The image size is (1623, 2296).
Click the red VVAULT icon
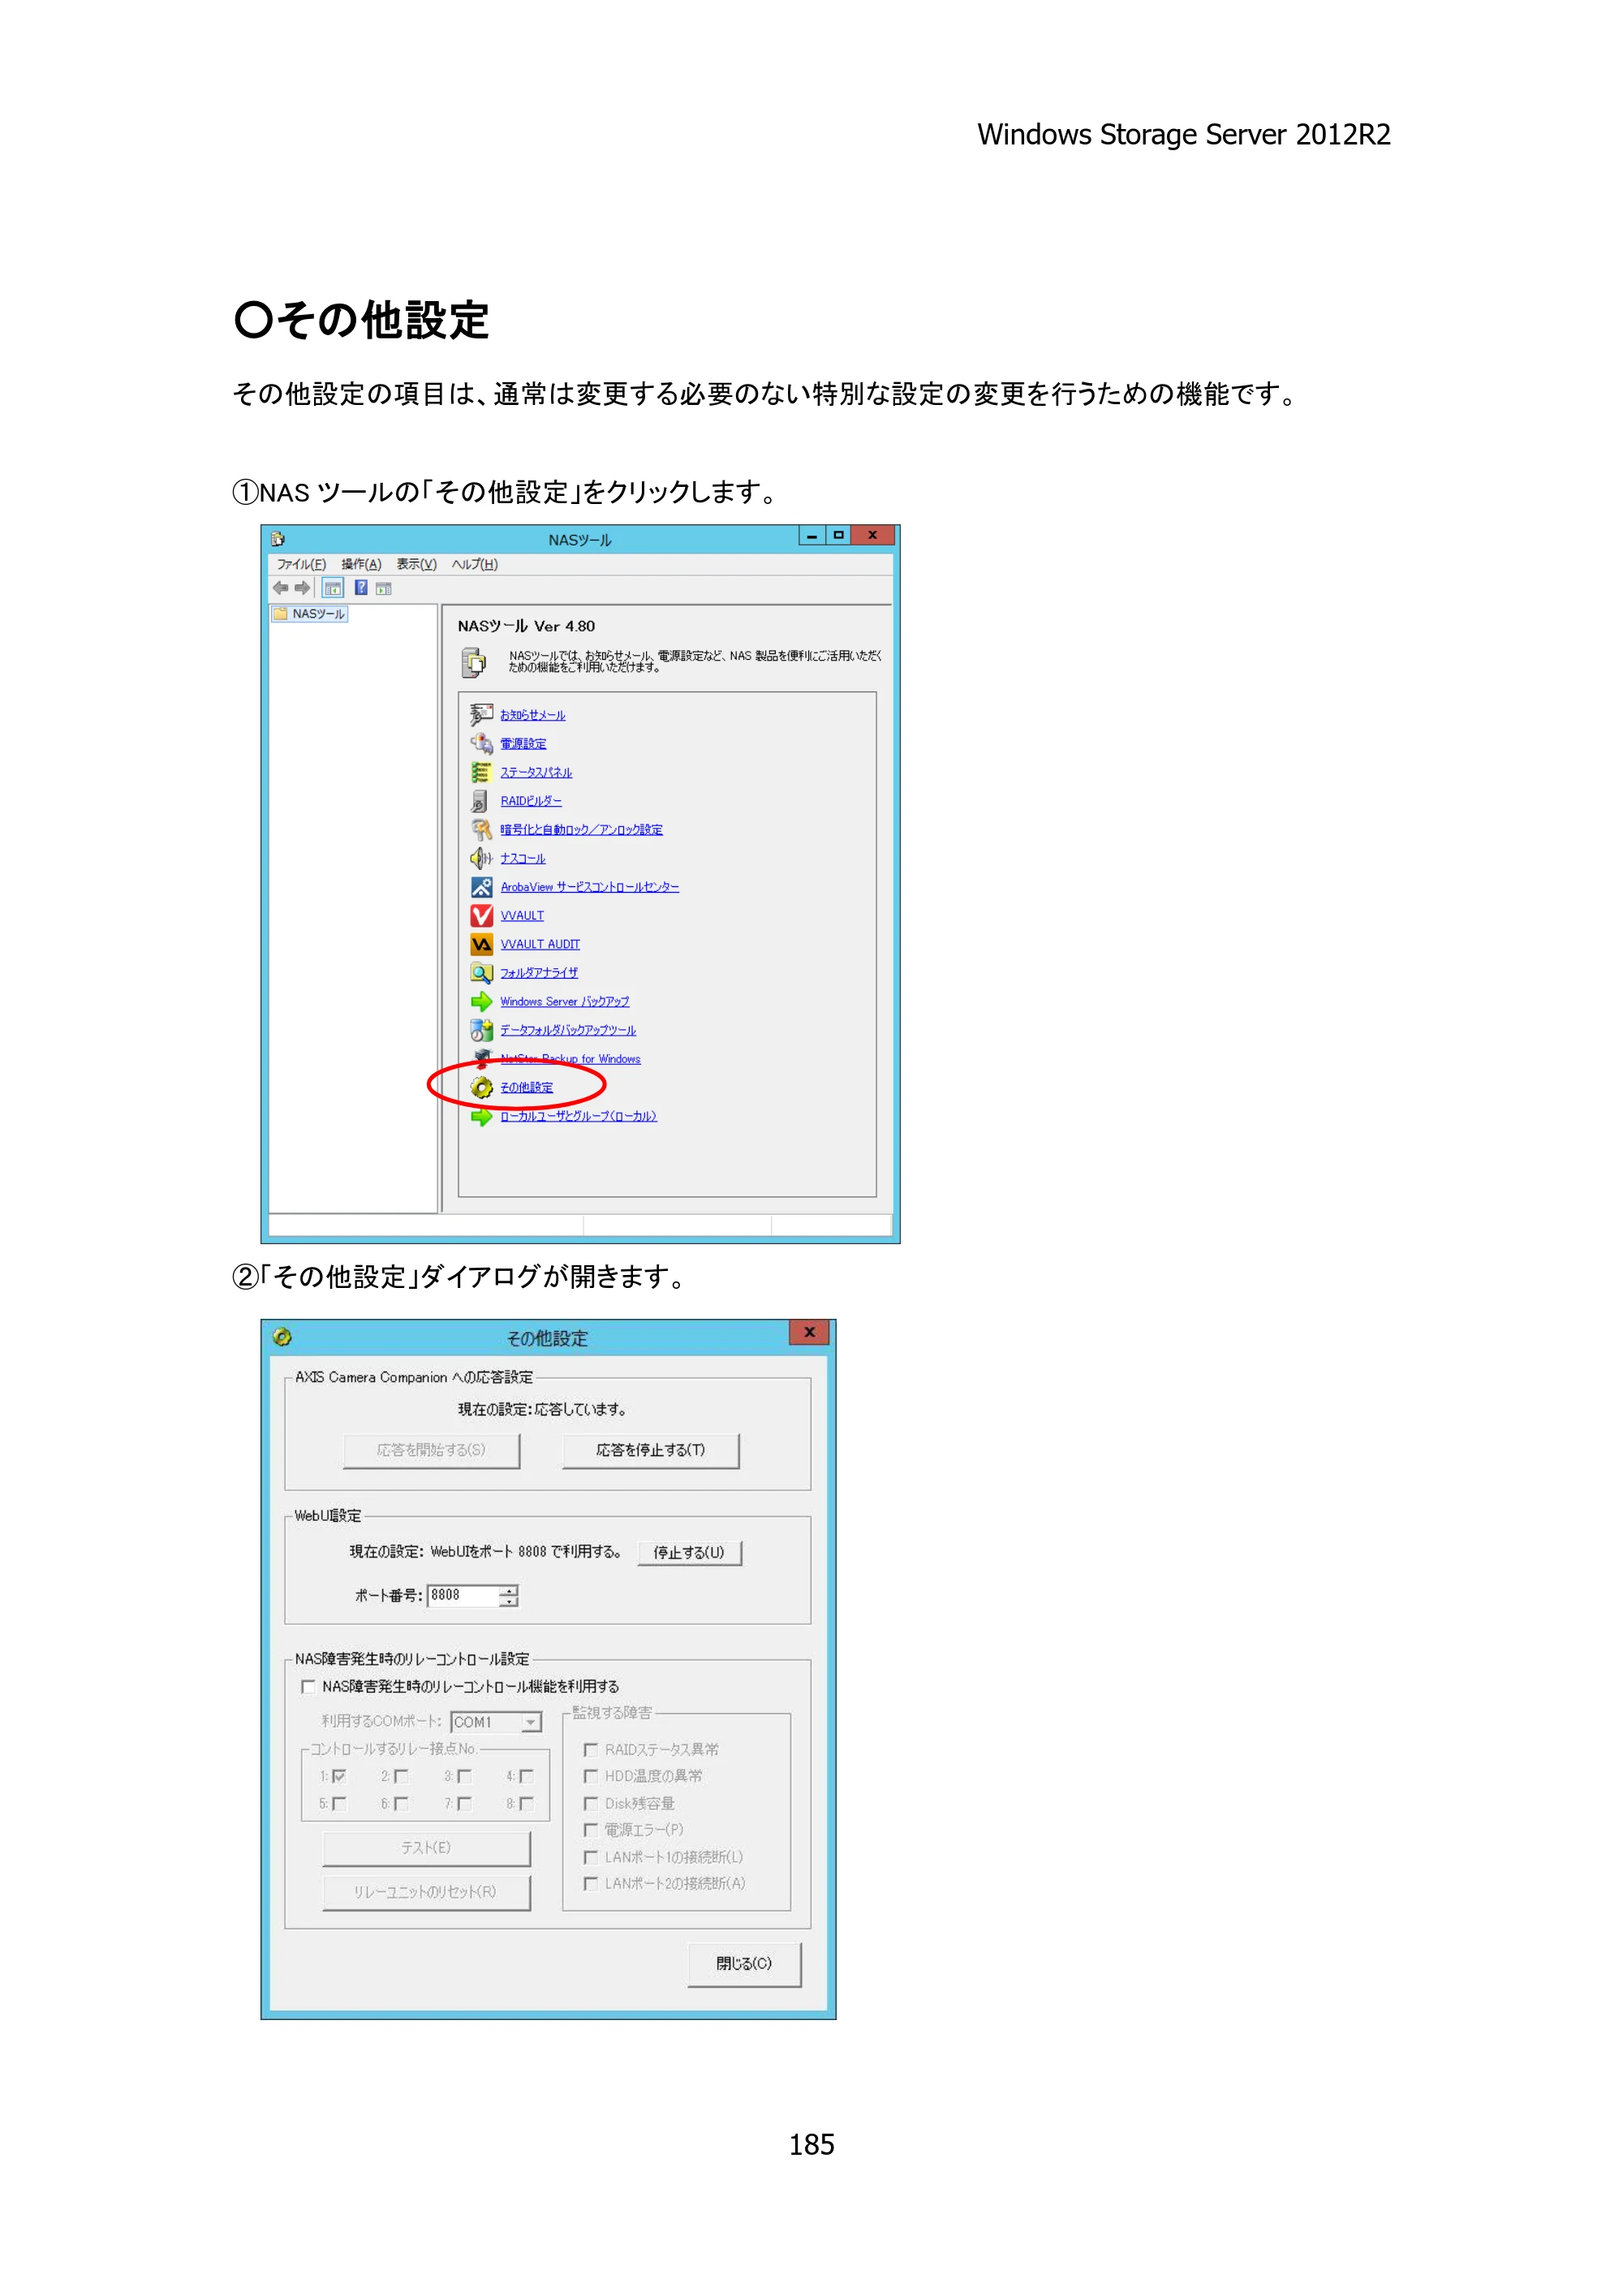click(481, 915)
